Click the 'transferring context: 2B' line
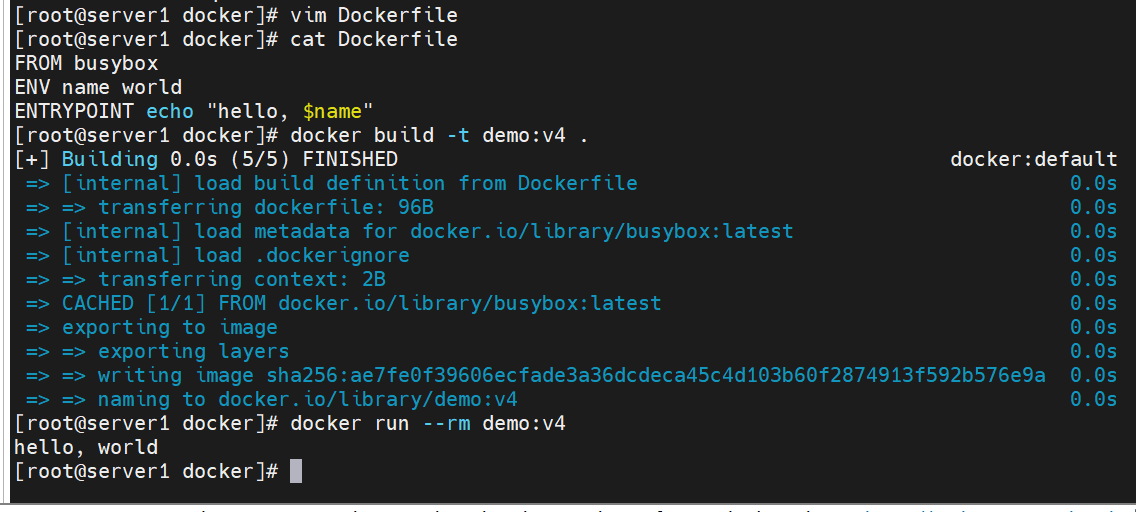This screenshot has width=1136, height=512. coord(242,279)
